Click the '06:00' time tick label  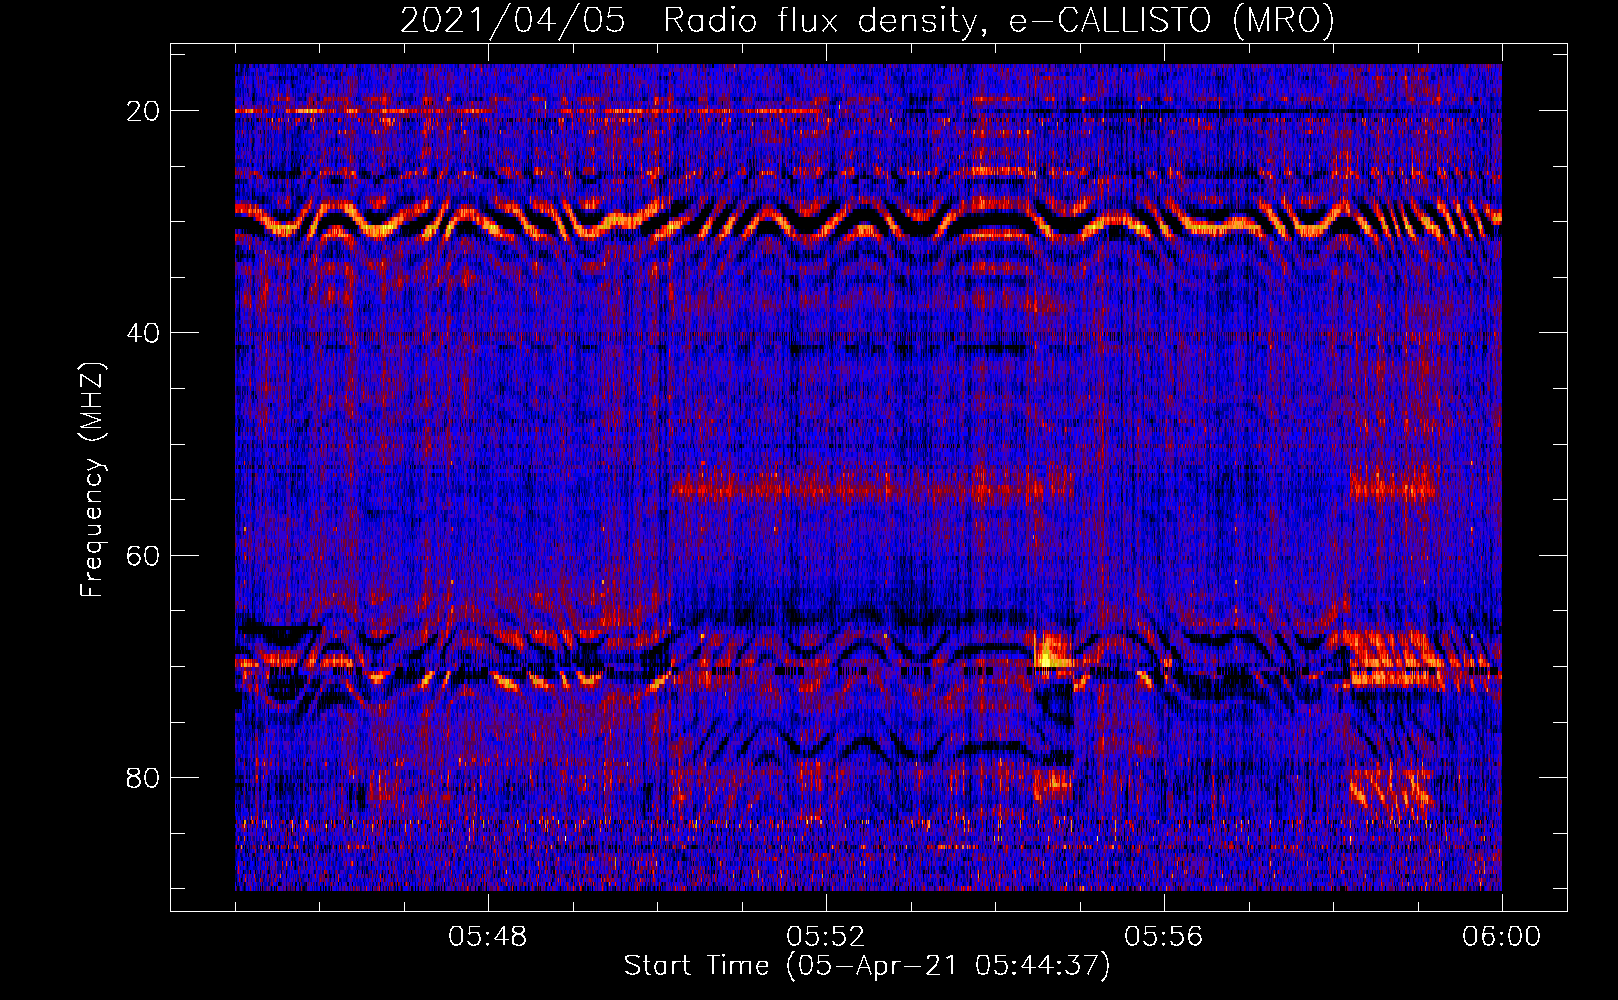pos(1502,937)
